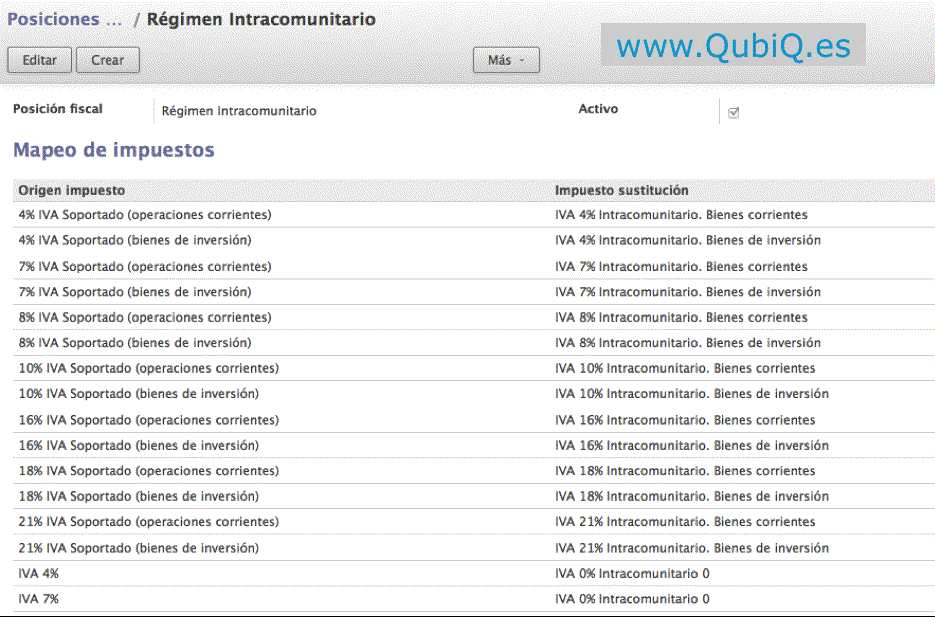Sort by Impuesto sustitución column header

(621, 190)
